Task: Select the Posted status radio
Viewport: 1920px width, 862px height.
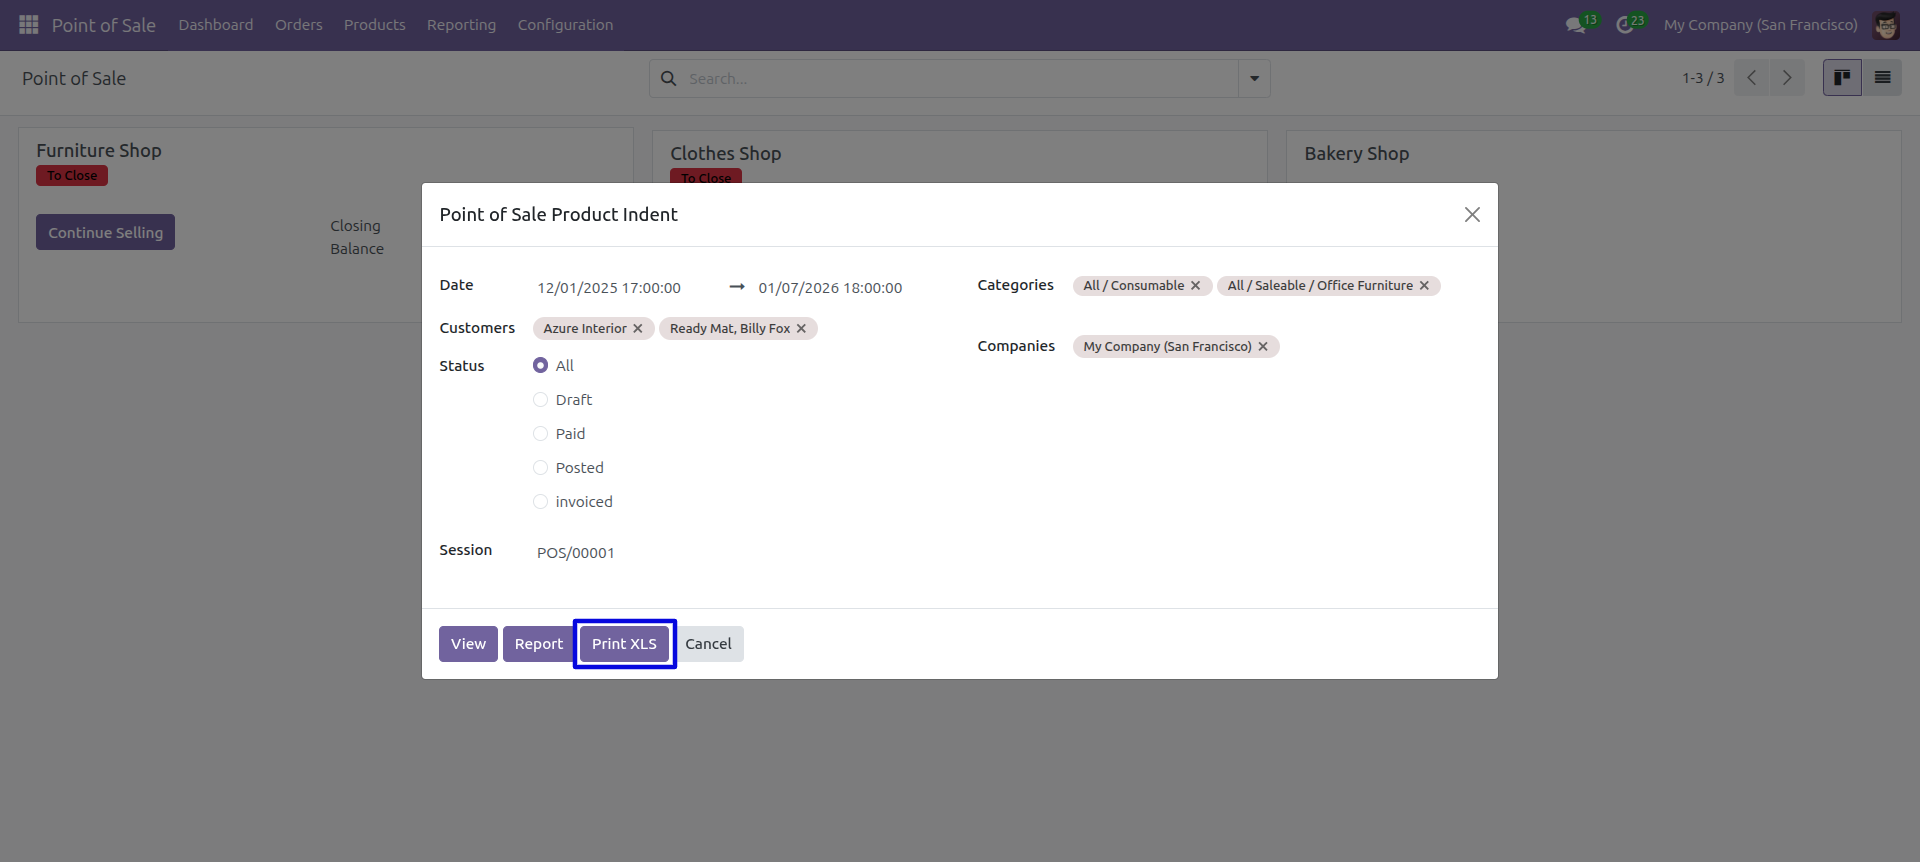Action: (540, 468)
